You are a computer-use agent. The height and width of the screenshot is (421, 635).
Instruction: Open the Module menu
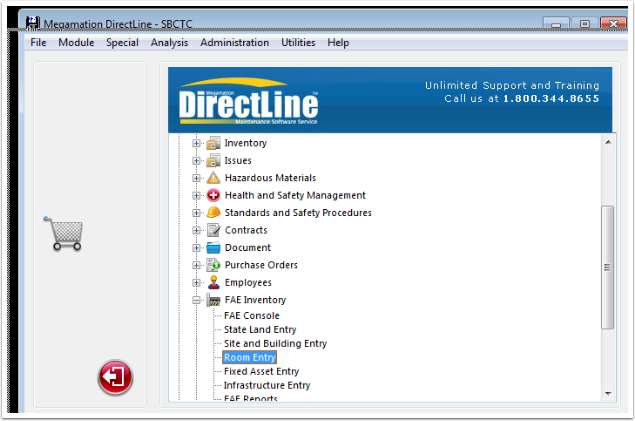[x=76, y=43]
